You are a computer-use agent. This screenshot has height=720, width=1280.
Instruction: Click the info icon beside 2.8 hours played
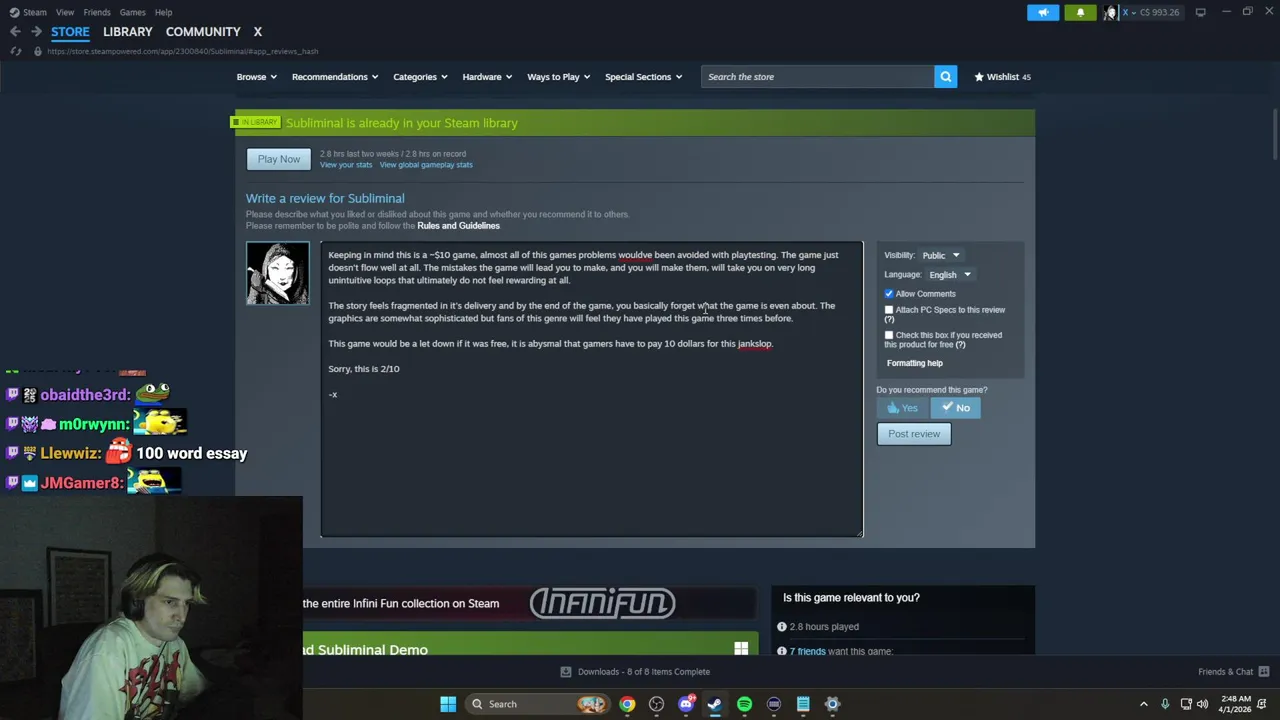coord(782,627)
